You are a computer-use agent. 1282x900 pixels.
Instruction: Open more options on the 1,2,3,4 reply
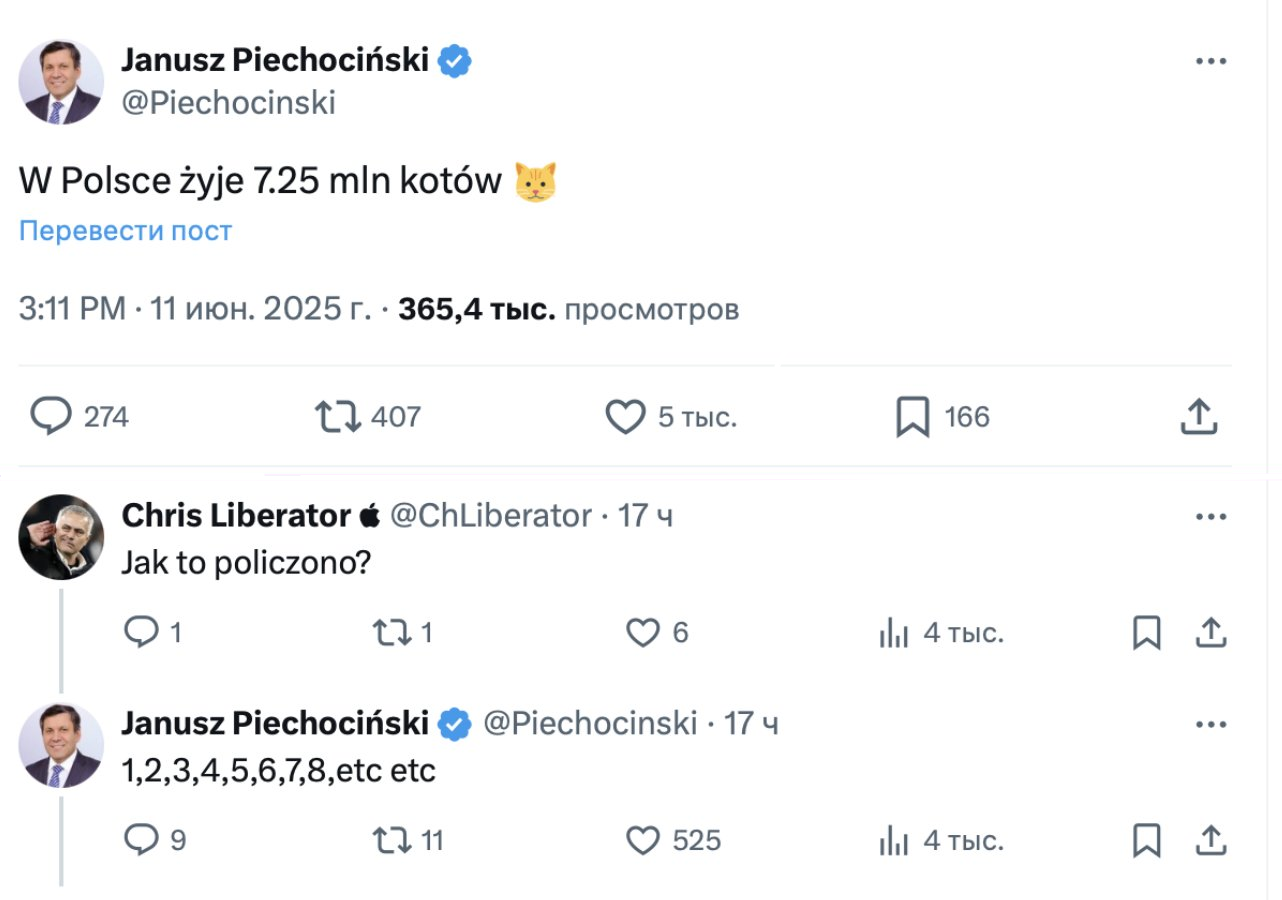click(1211, 724)
